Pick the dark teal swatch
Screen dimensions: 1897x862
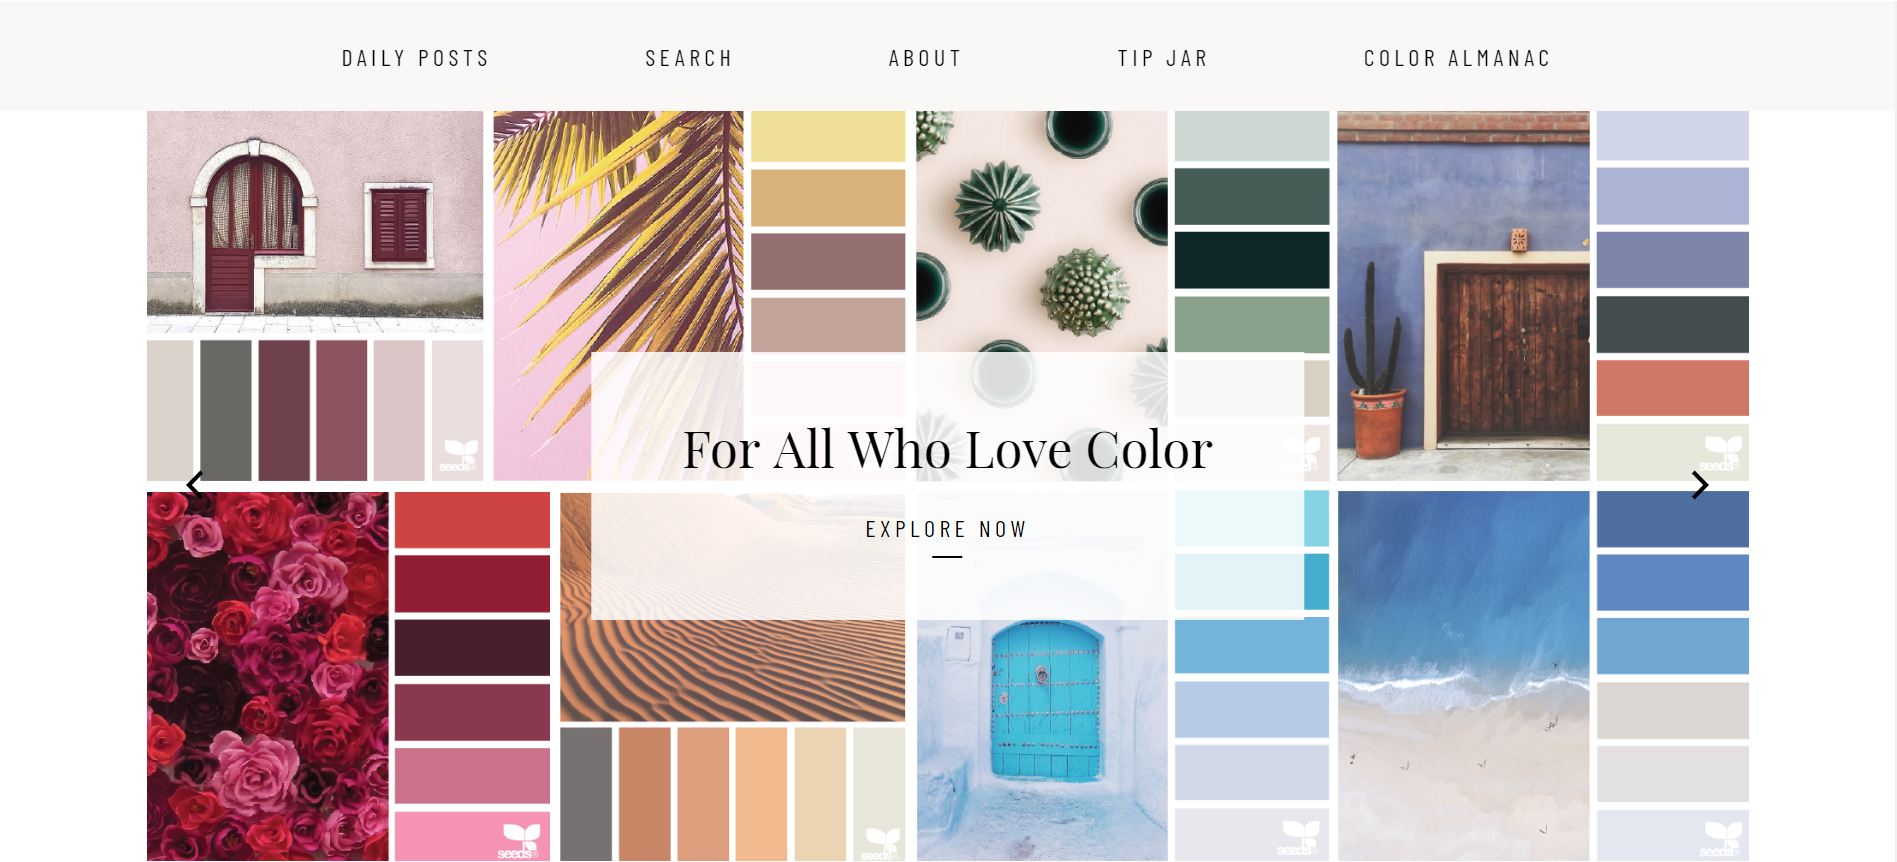pyautogui.click(x=1252, y=260)
